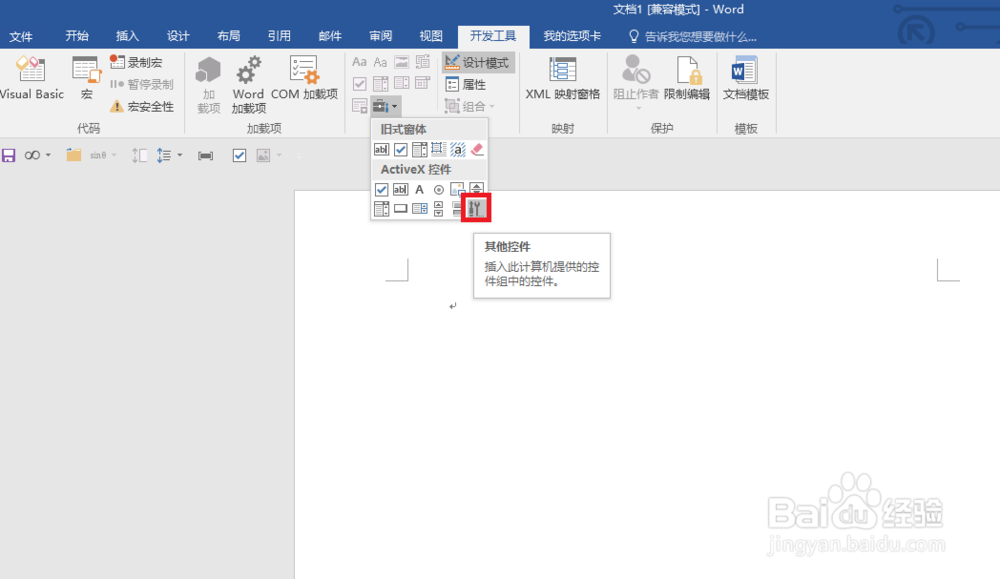This screenshot has height=579, width=1000.
Task: Click the check box icon in quick toolbar
Action: [239, 155]
